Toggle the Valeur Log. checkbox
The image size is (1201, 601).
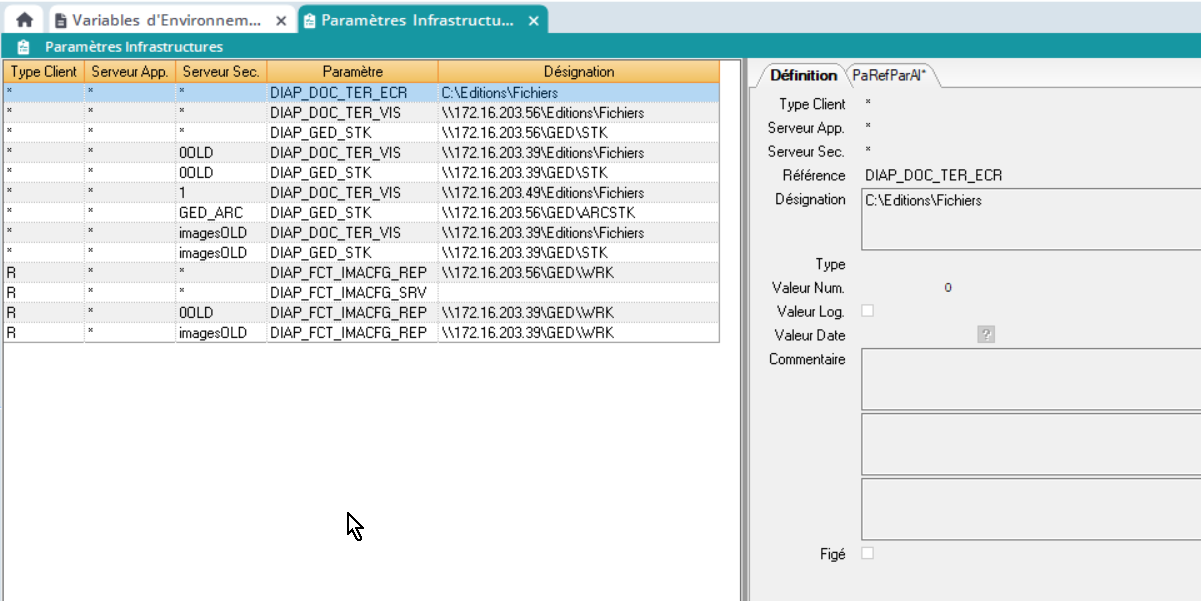coord(867,311)
